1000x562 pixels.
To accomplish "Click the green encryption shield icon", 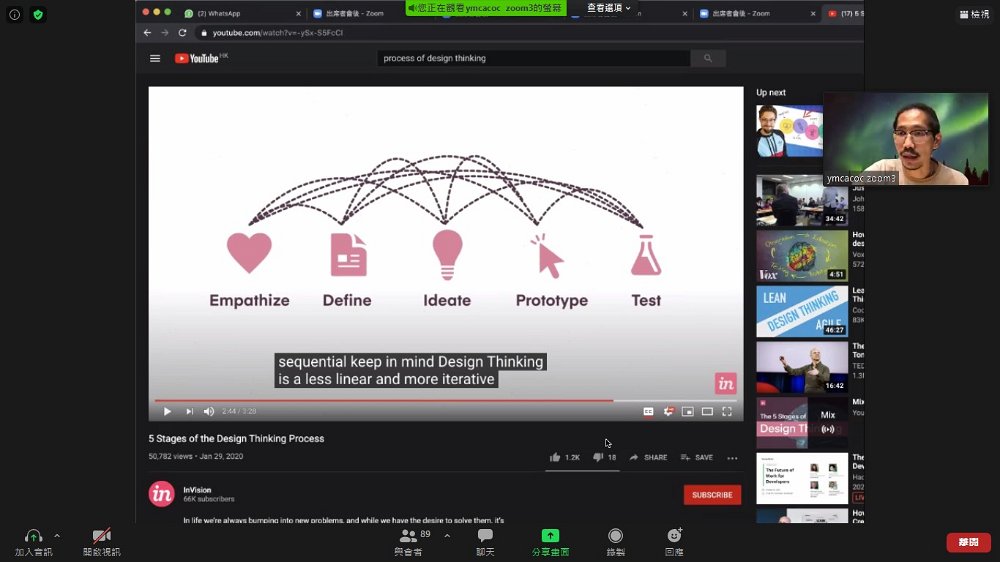I will click(x=38, y=15).
